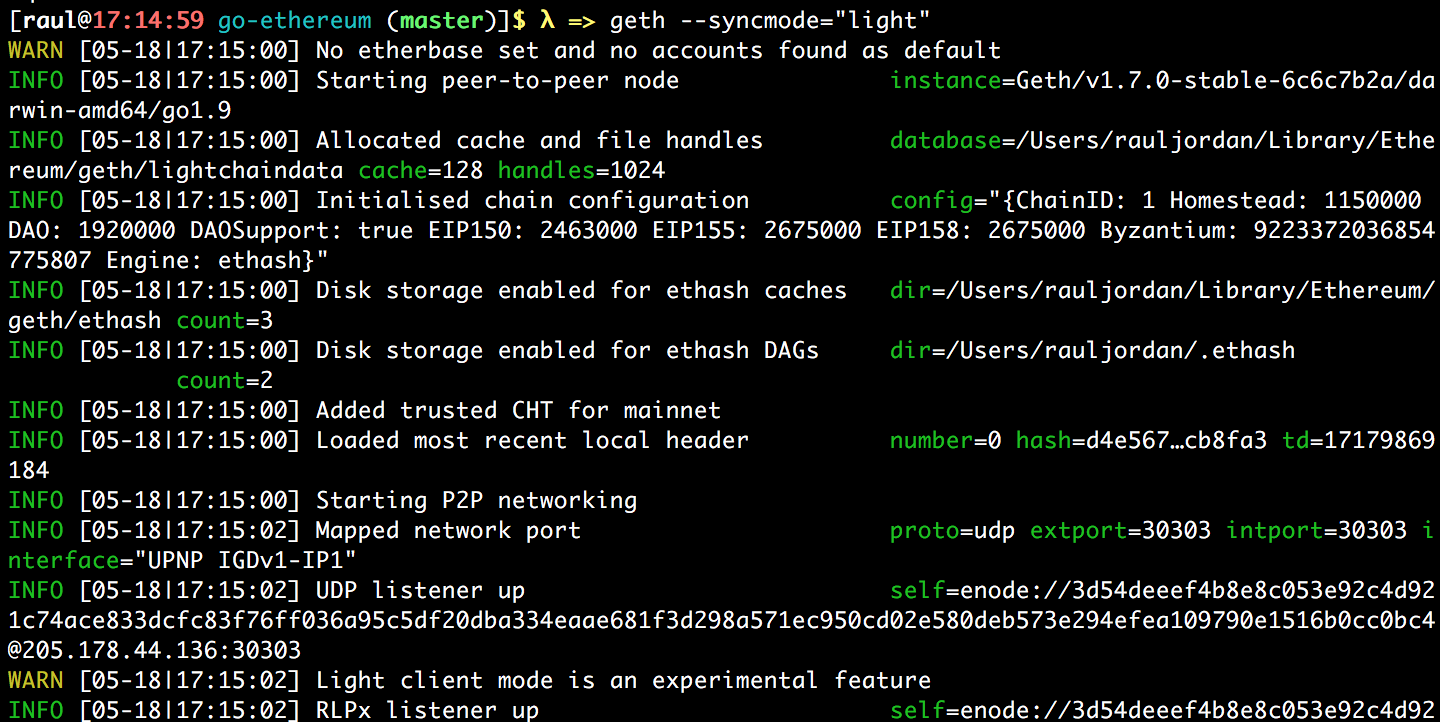Click the WARN label on the Light client line
1440x722 pixels.
(x=35, y=680)
